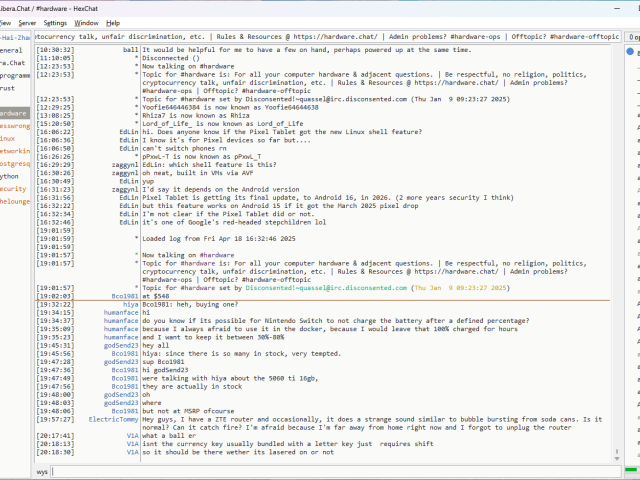Click the "wys" nickname button
640x480 pixels.
(x=42, y=470)
